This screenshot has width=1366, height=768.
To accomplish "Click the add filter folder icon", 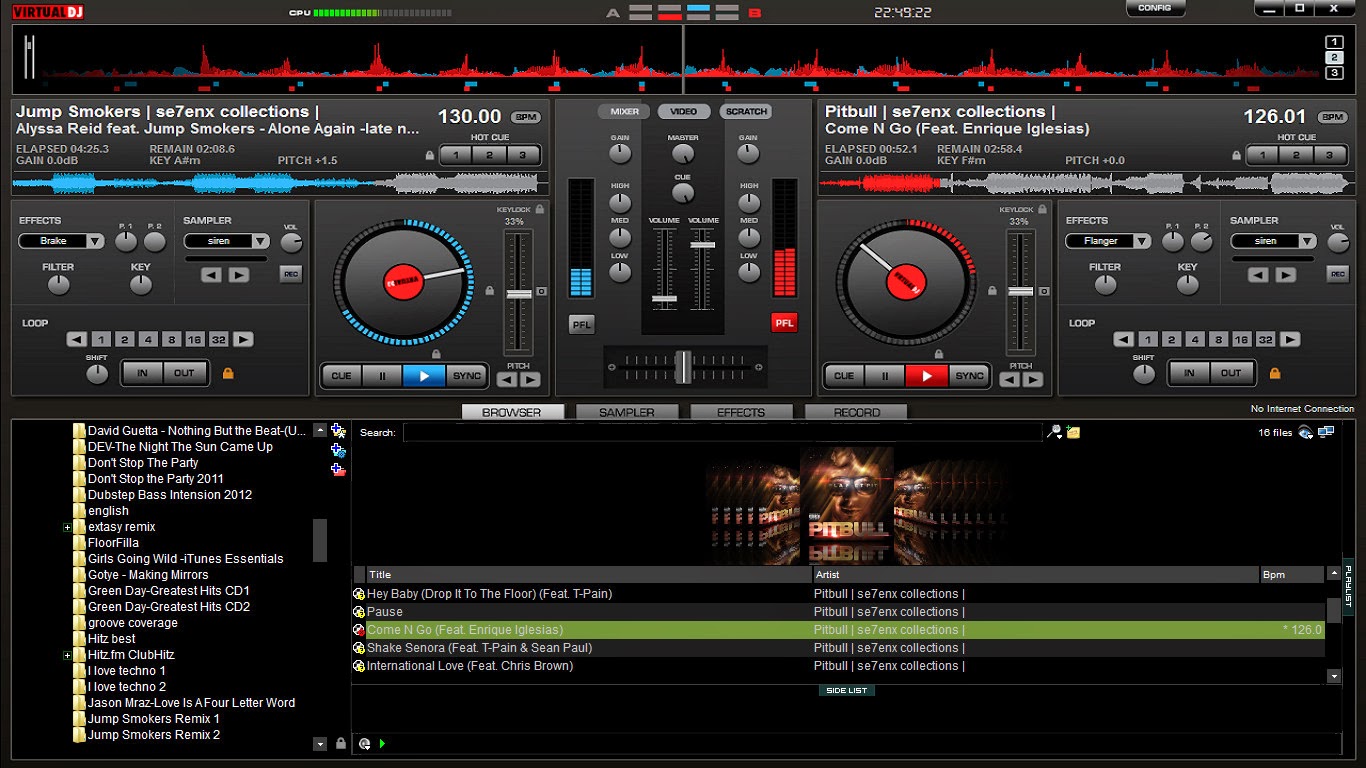I will [x=338, y=450].
